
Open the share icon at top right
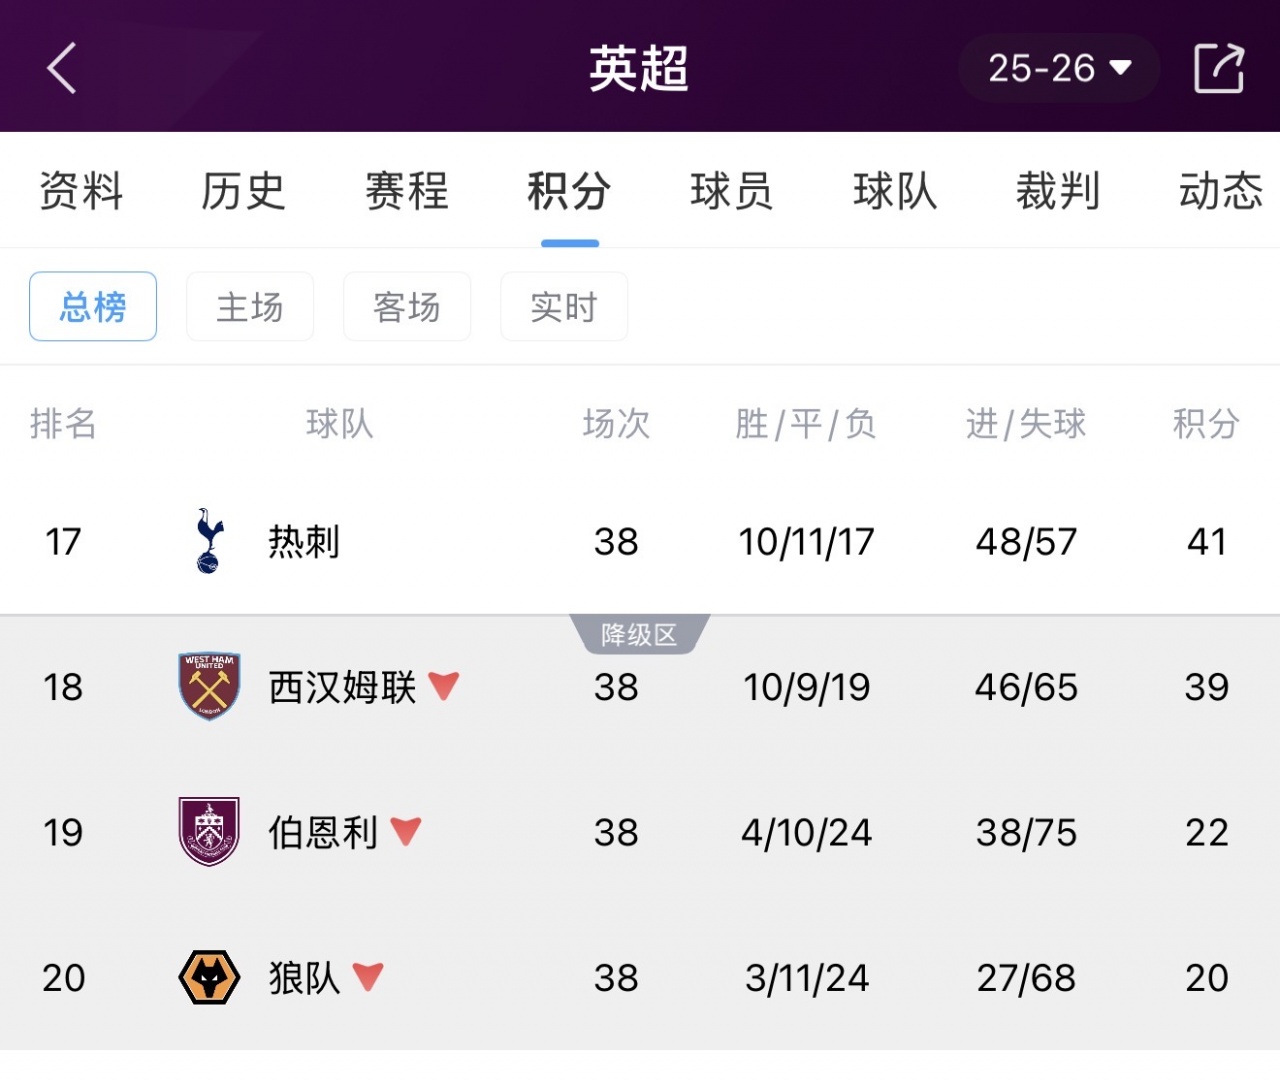click(x=1219, y=68)
